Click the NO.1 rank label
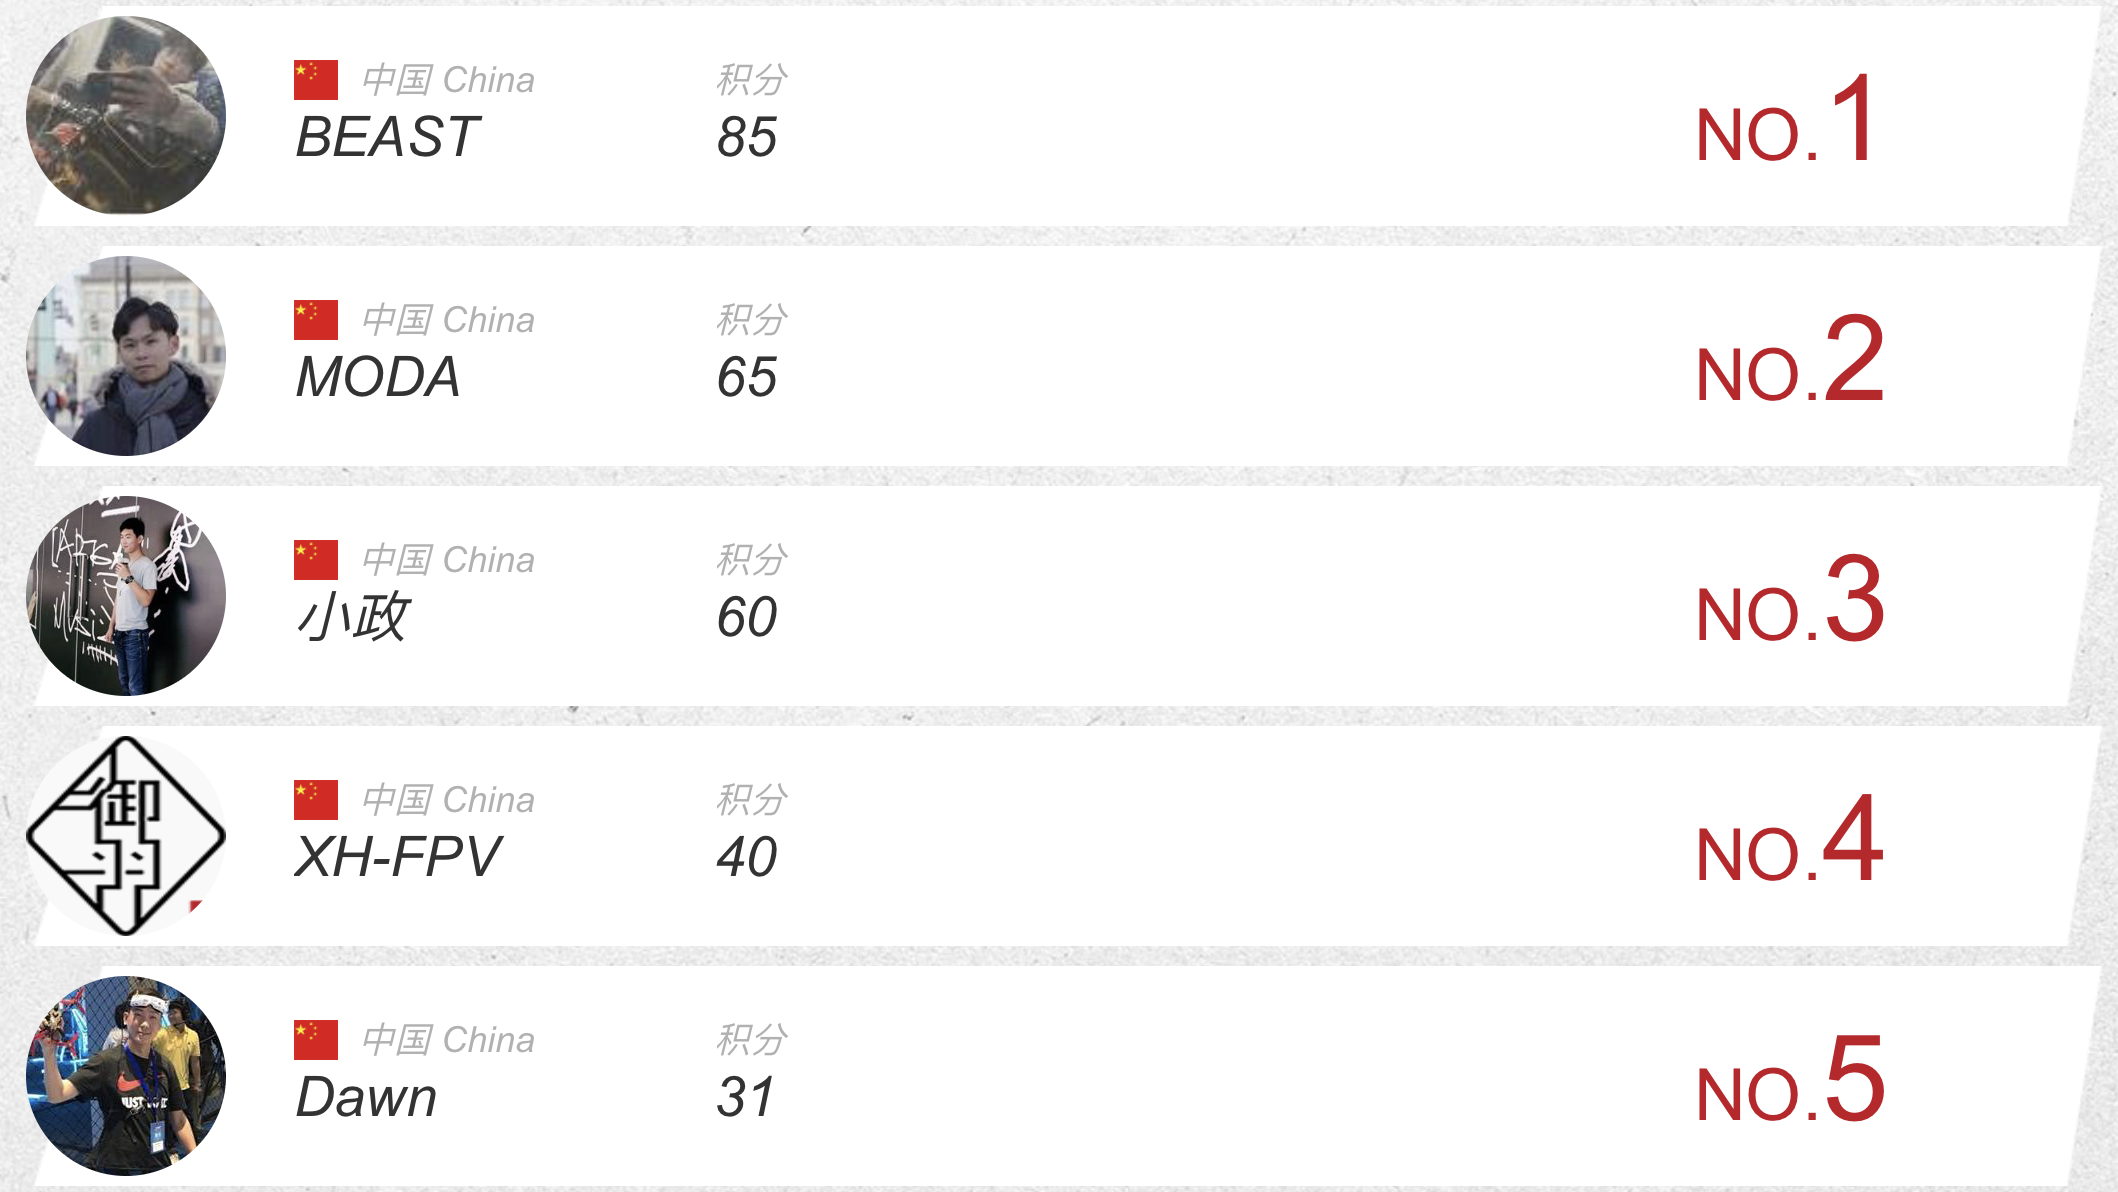This screenshot has height=1192, width=2118. [1785, 120]
